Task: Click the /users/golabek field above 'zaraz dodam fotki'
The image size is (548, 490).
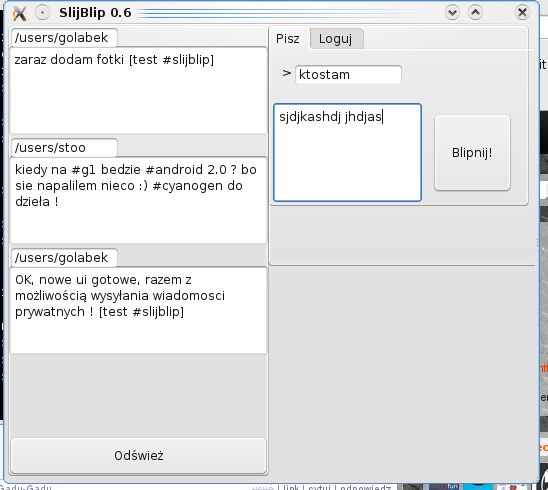Action: (64, 38)
